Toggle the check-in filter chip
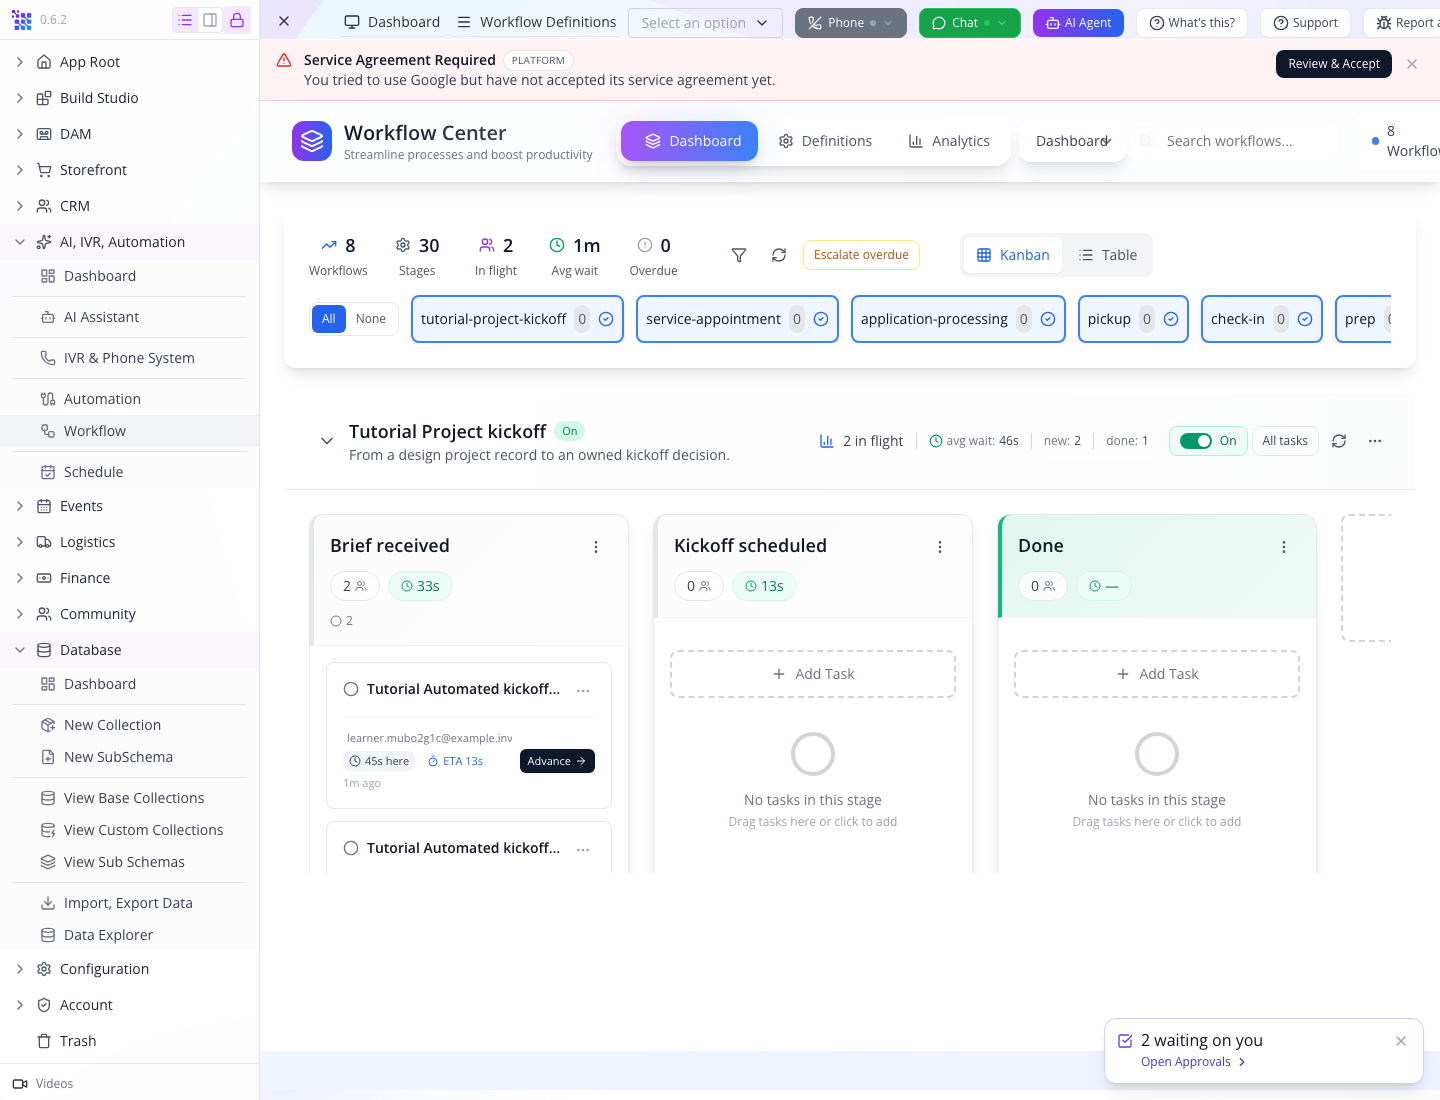Image resolution: width=1440 pixels, height=1100 pixels. pyautogui.click(x=1262, y=319)
